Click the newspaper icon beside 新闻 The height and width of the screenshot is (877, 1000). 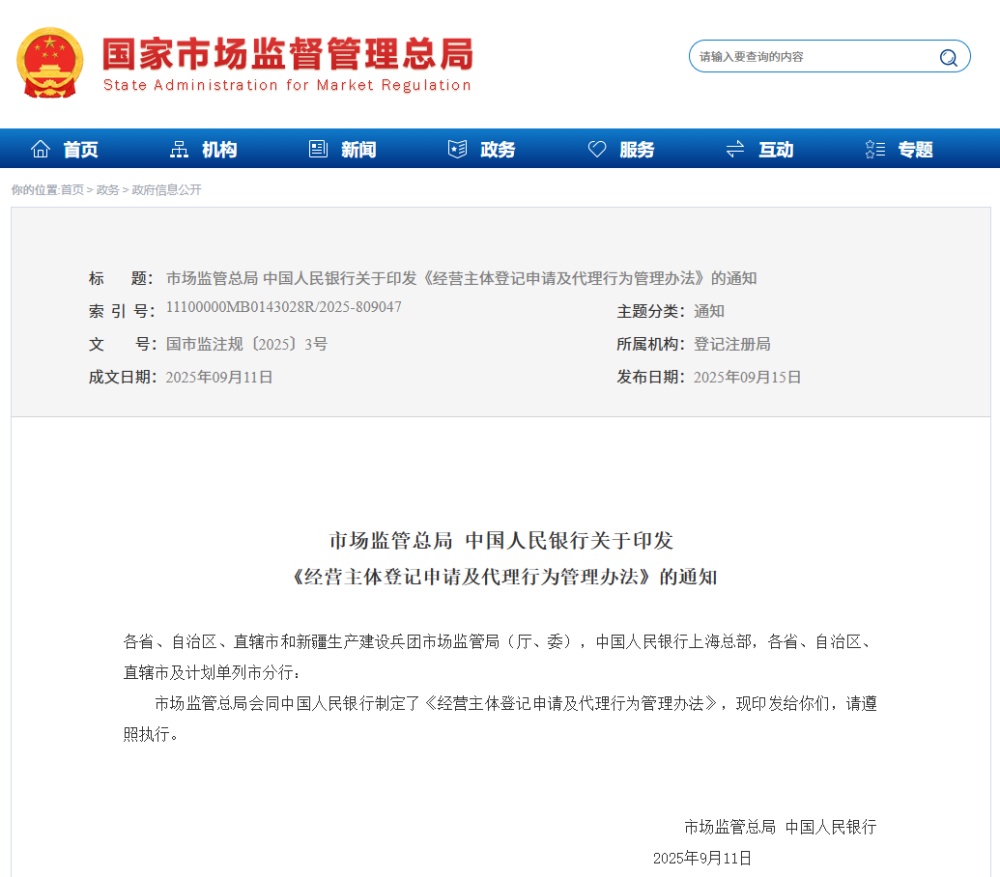point(318,149)
